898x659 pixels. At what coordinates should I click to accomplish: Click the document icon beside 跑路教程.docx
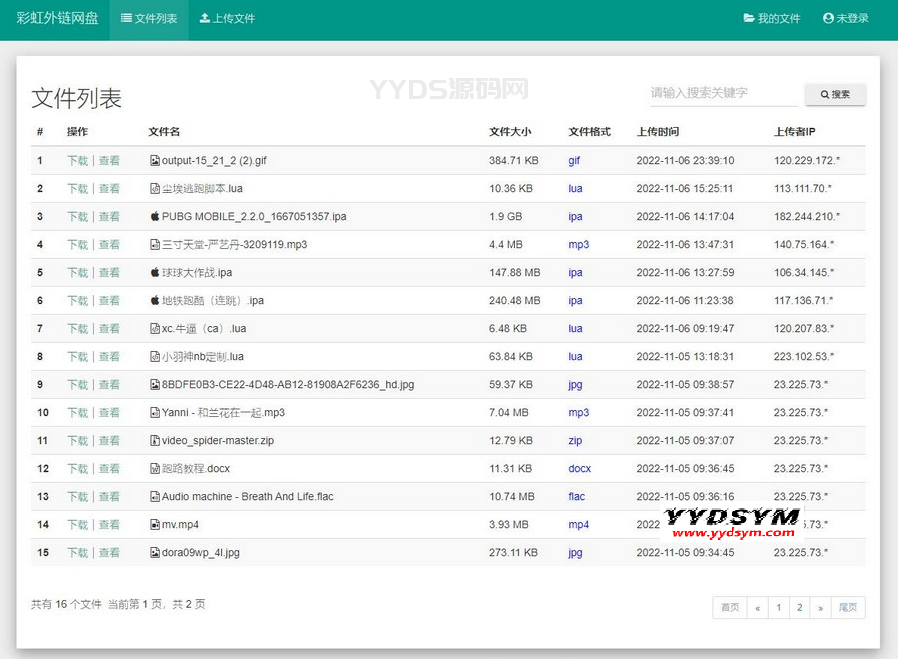click(154, 469)
